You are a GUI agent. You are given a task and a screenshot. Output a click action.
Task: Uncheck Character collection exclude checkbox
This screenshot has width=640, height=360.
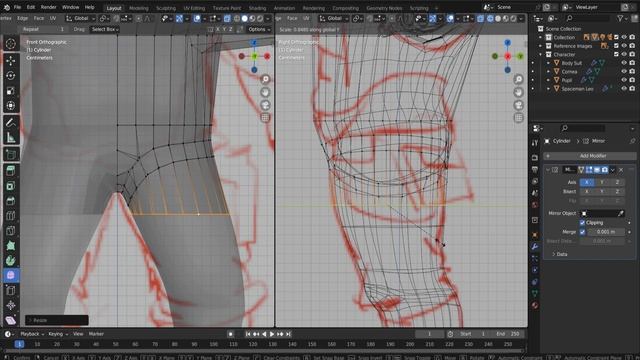coord(616,54)
